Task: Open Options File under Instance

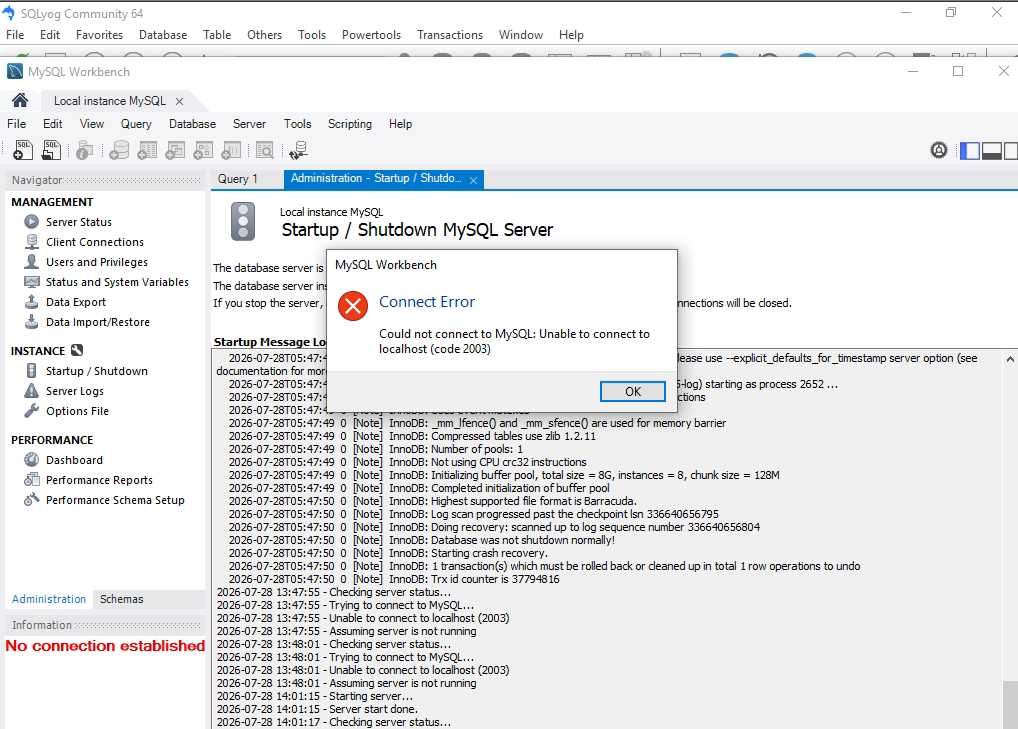Action: [x=77, y=412]
